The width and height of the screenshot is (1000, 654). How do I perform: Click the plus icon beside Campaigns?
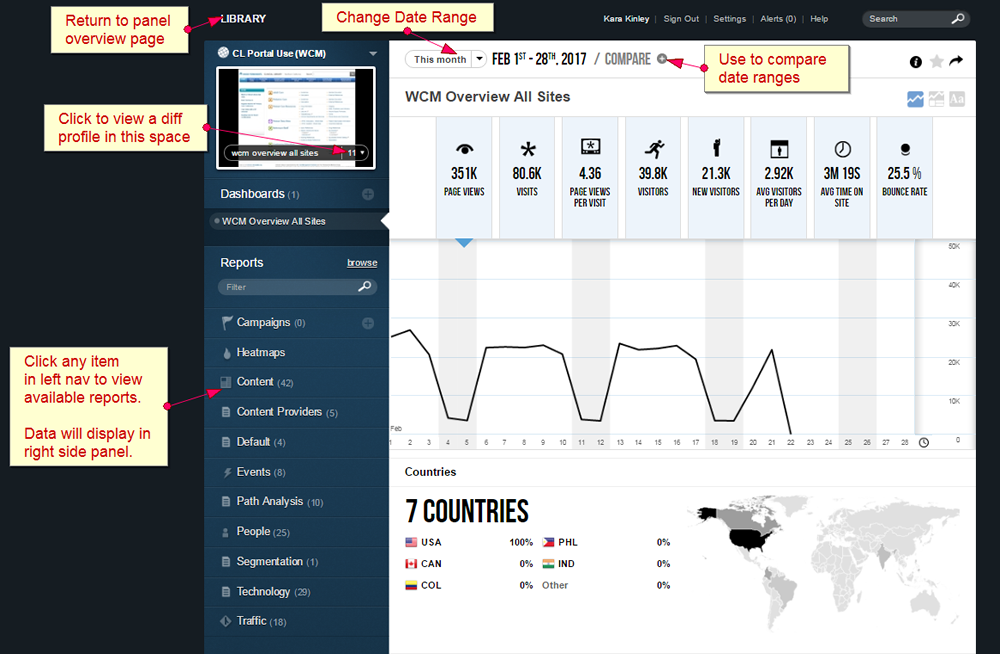click(x=368, y=323)
